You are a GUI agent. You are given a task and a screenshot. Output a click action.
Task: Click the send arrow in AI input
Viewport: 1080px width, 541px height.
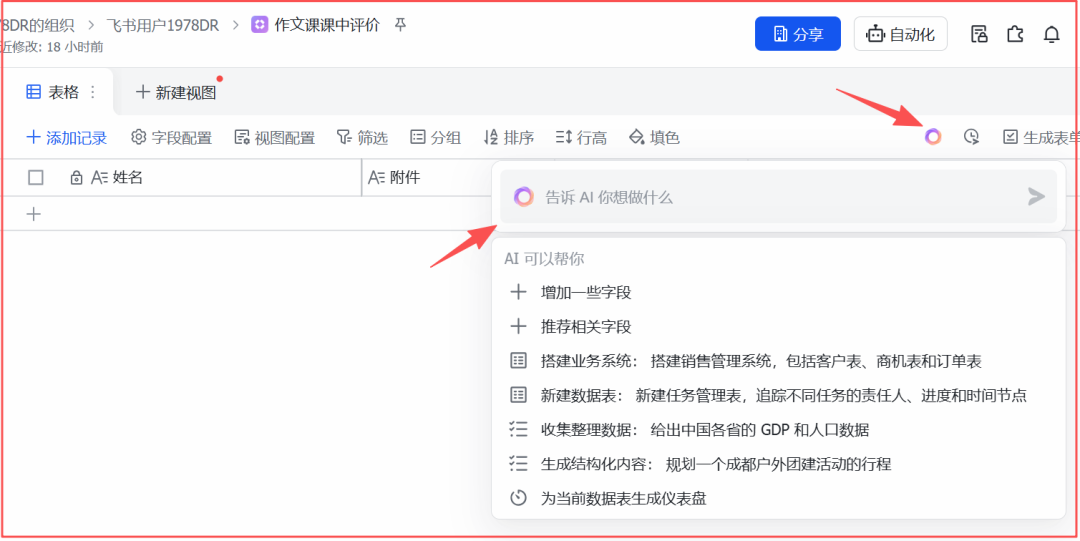1036,197
